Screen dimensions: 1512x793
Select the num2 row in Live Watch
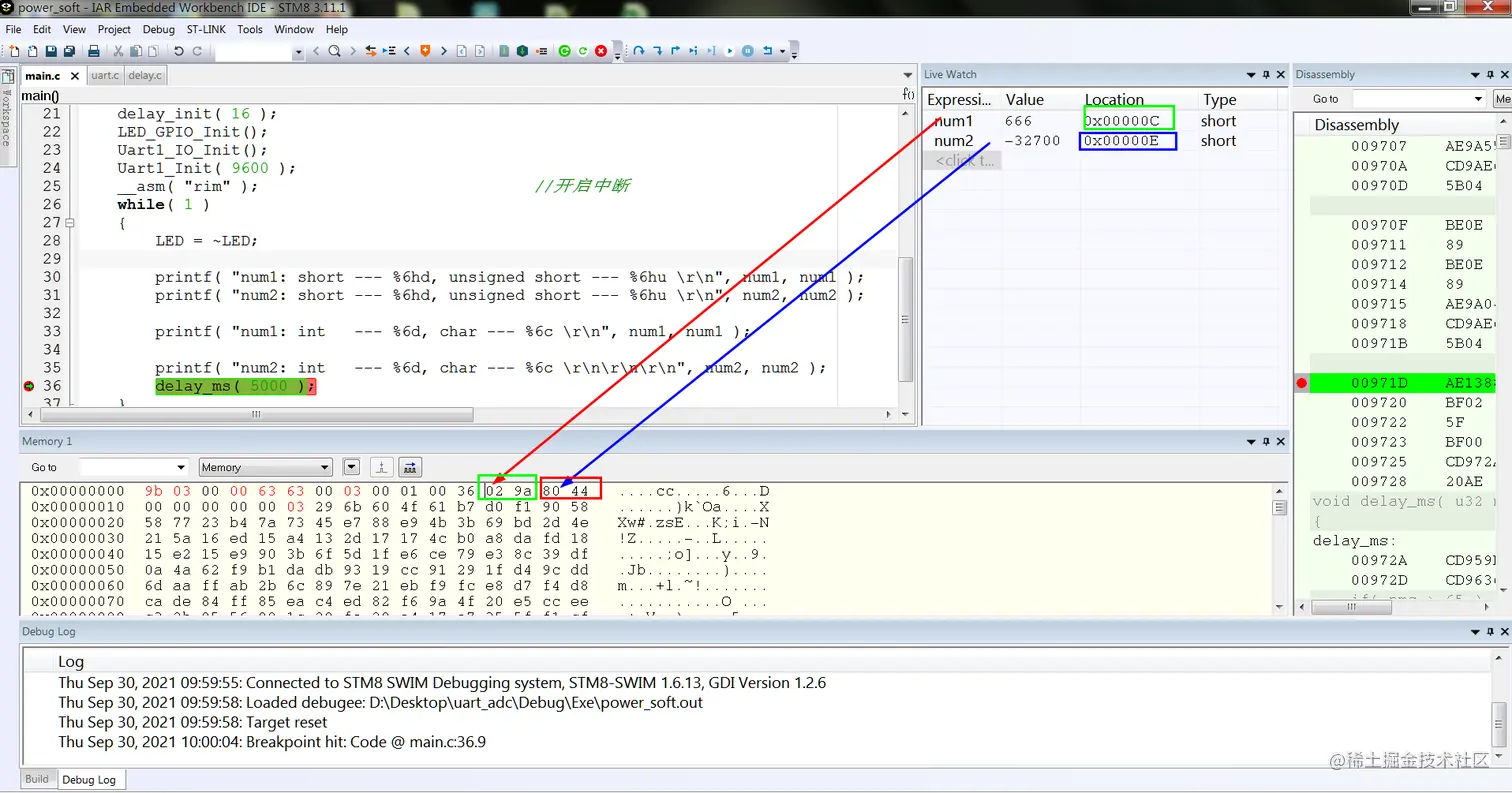(x=1105, y=141)
